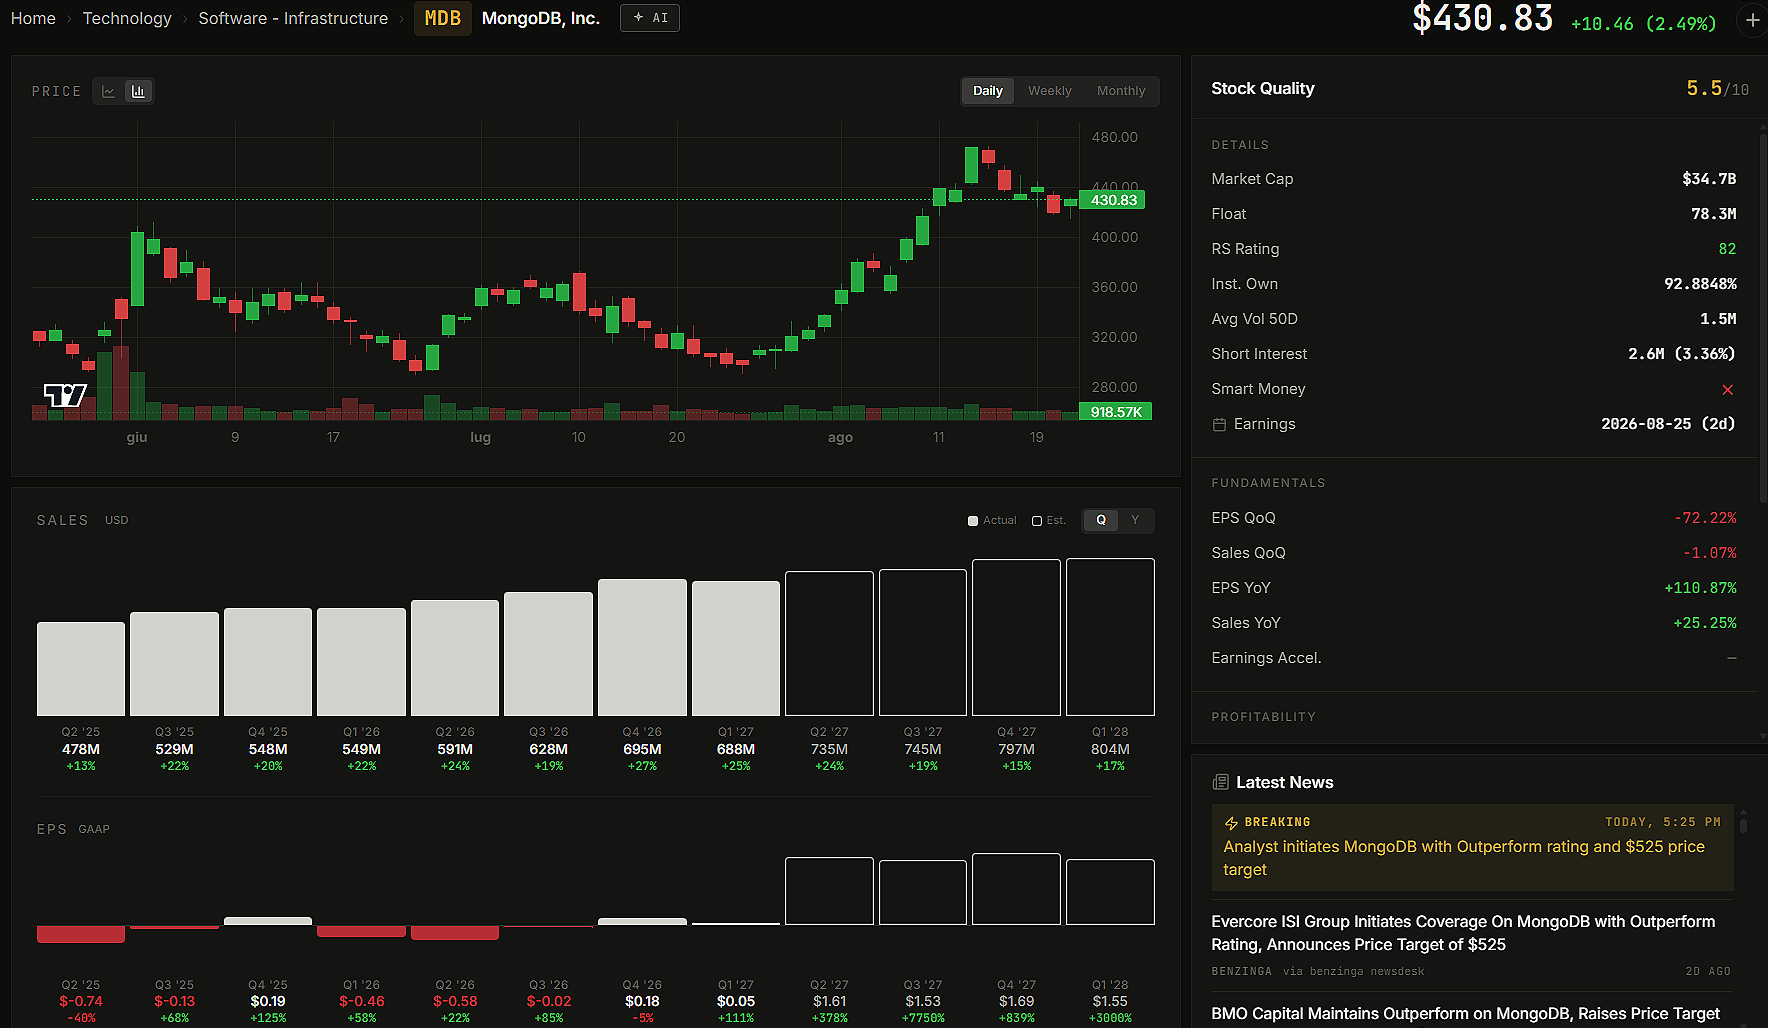1768x1028 pixels.
Task: Click the lightning icon on the Breaking banner
Action: 1231,823
